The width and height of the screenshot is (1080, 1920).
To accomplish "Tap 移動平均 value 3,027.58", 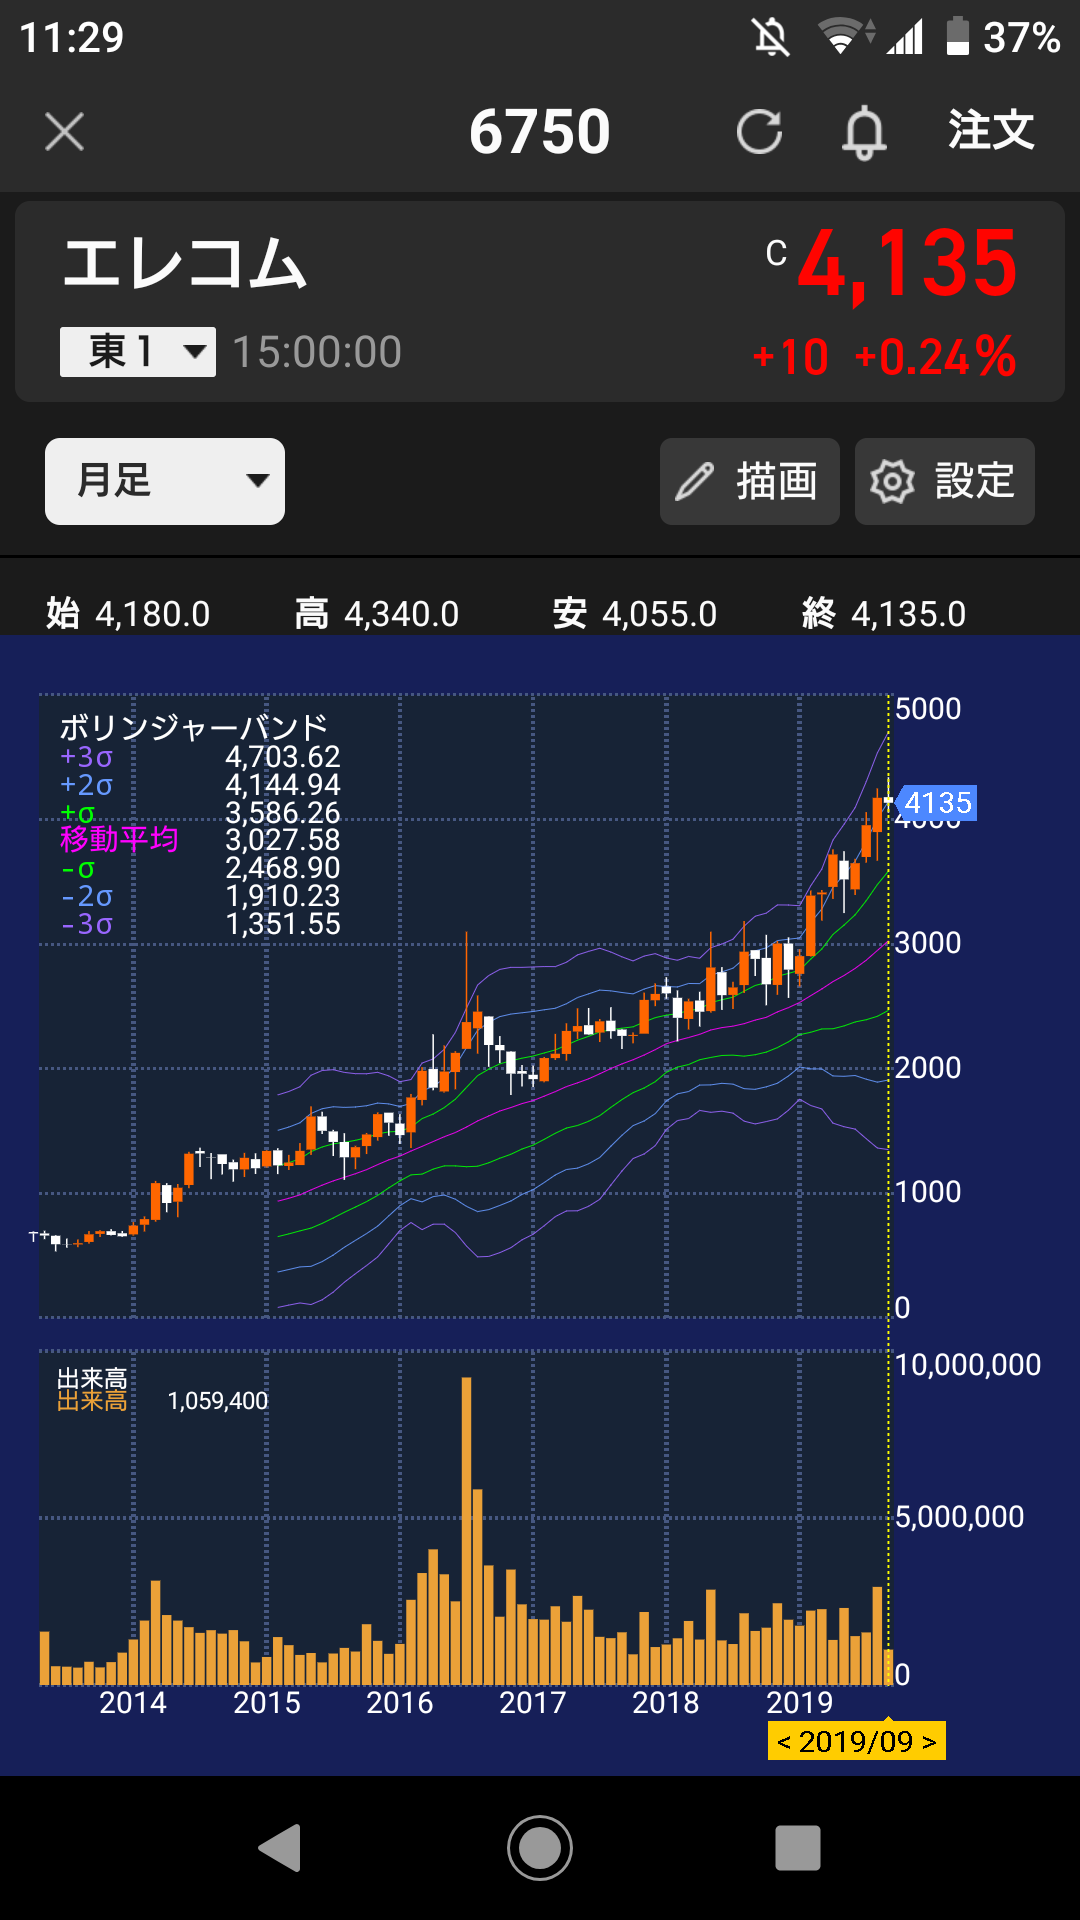I will (x=283, y=840).
